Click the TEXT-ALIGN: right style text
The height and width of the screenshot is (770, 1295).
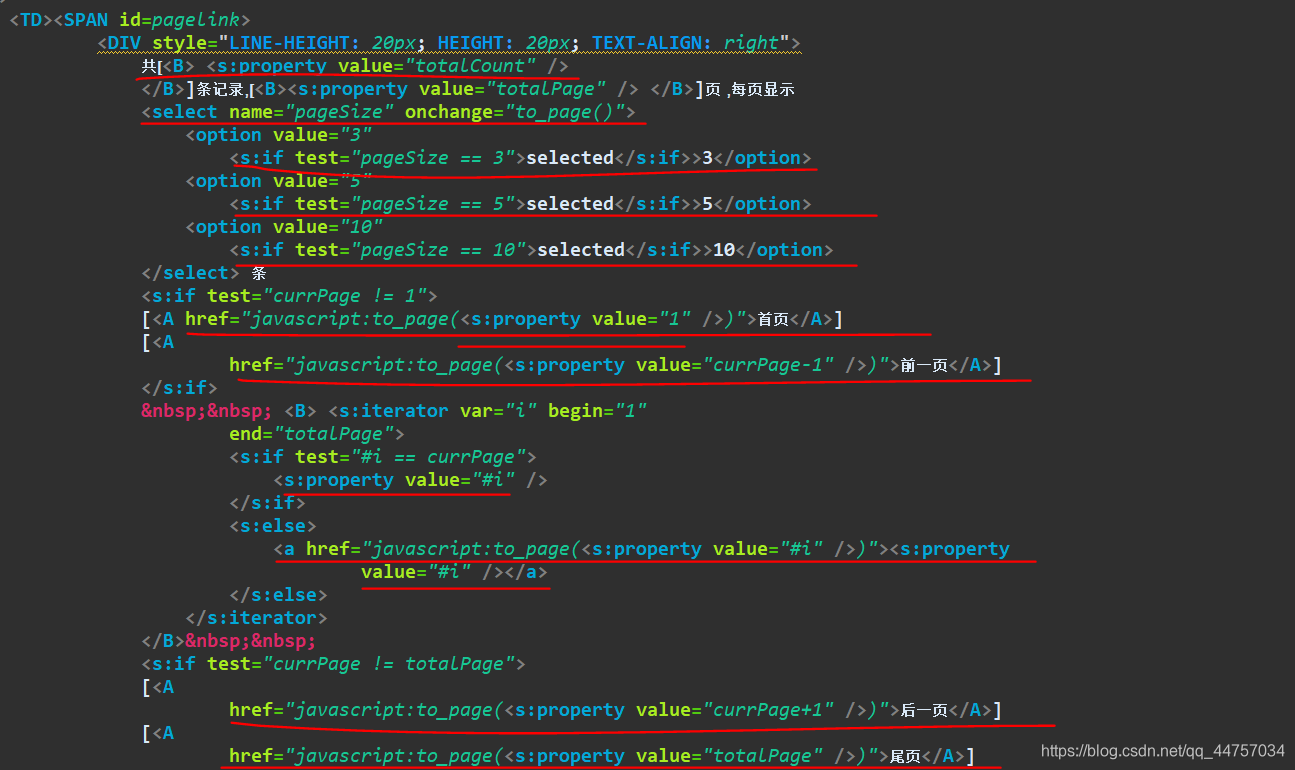click(685, 43)
